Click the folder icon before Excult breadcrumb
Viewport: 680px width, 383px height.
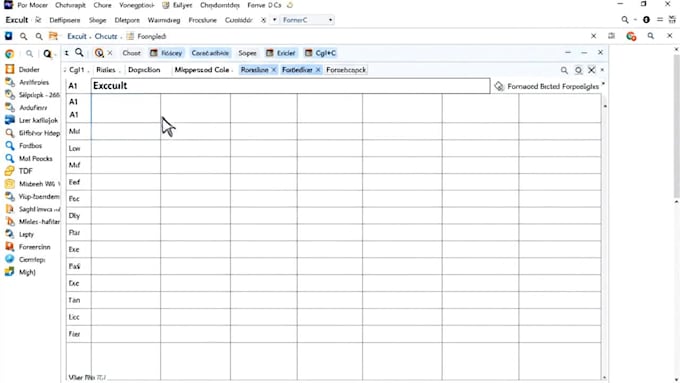pyautogui.click(x=53, y=36)
